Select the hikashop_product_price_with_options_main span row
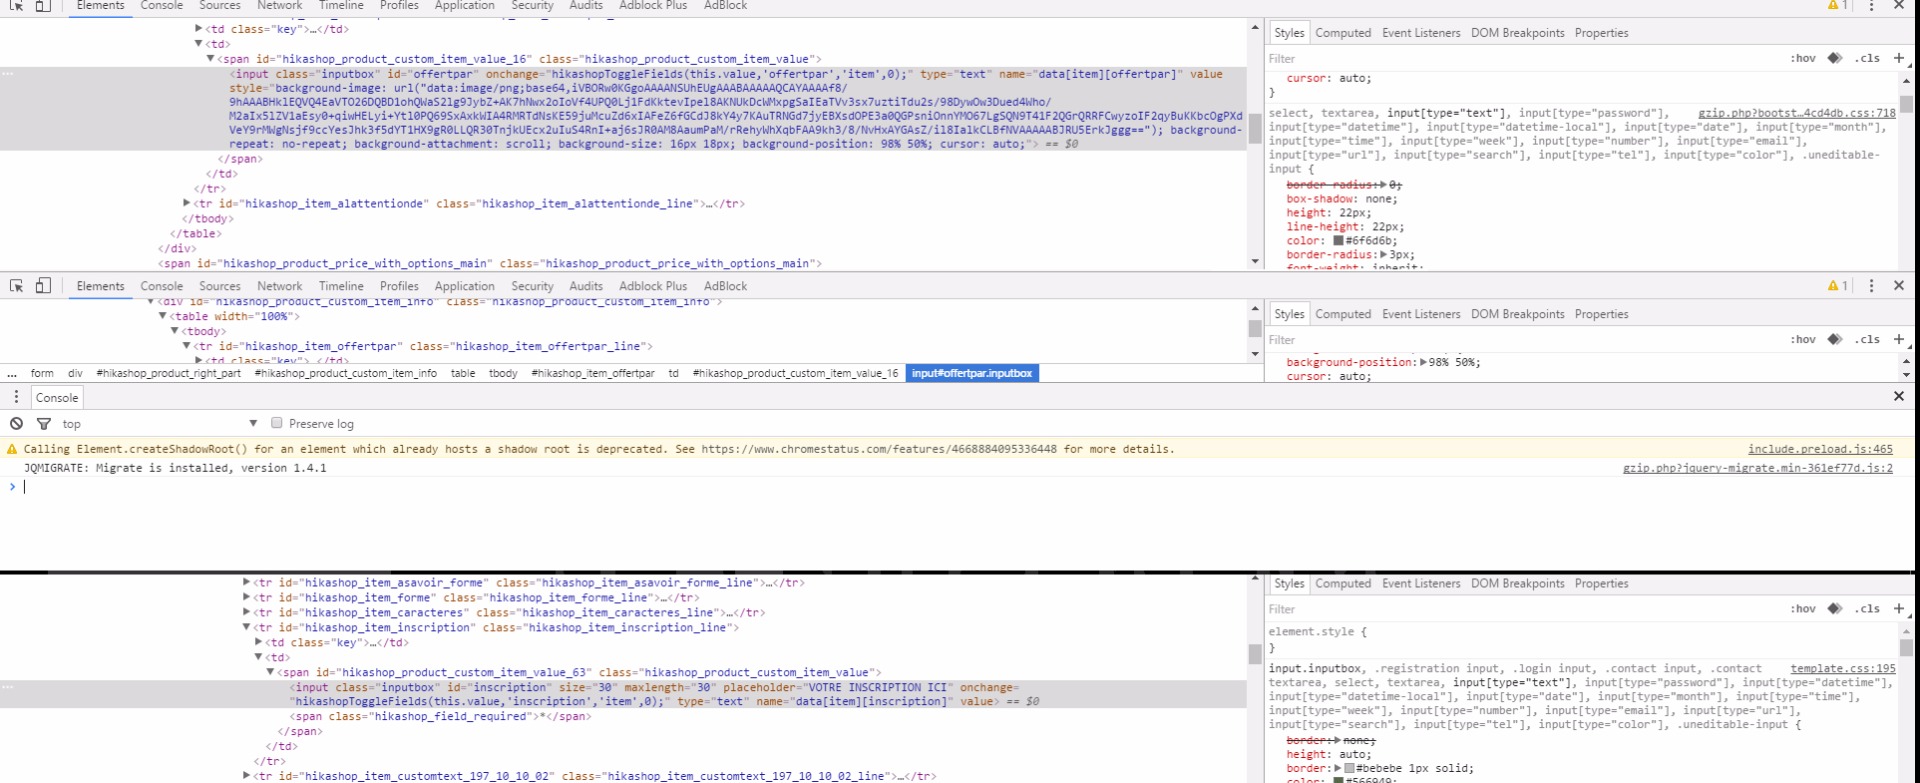 (x=623, y=264)
